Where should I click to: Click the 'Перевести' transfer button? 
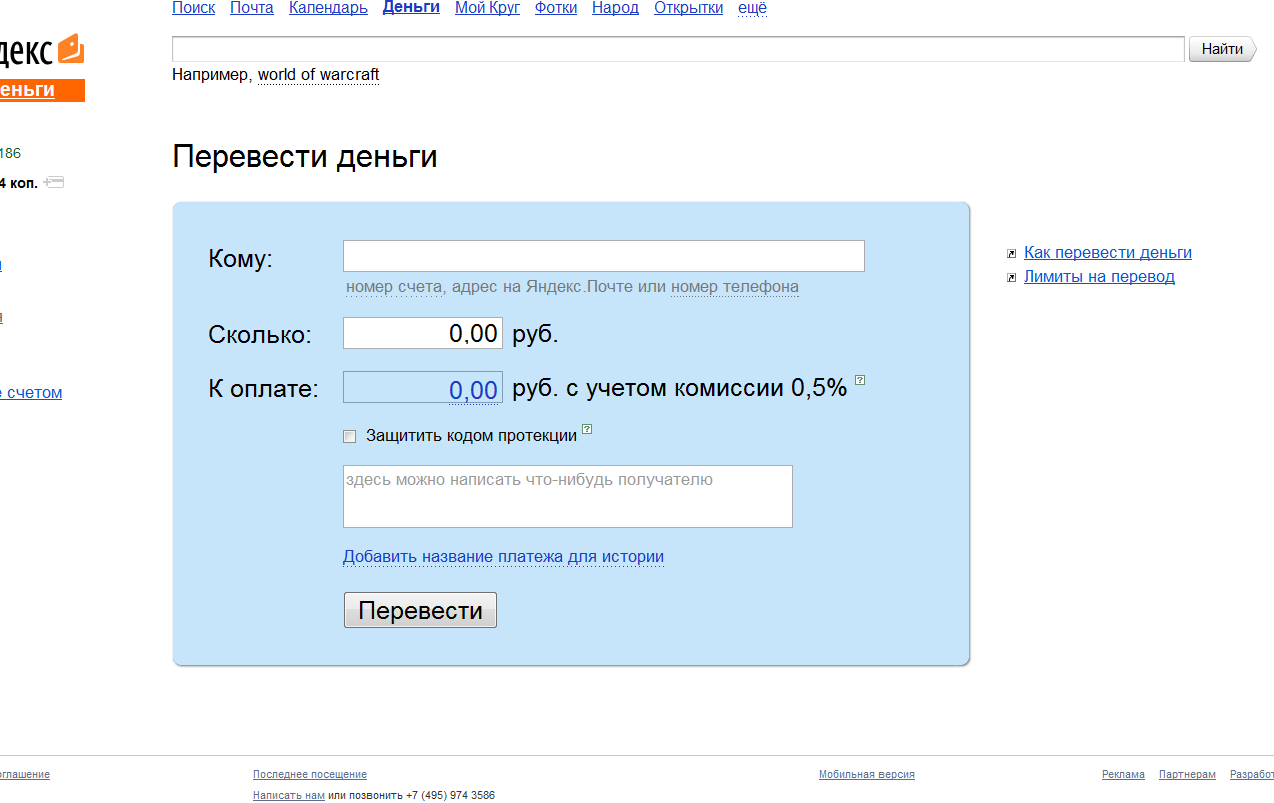[420, 610]
